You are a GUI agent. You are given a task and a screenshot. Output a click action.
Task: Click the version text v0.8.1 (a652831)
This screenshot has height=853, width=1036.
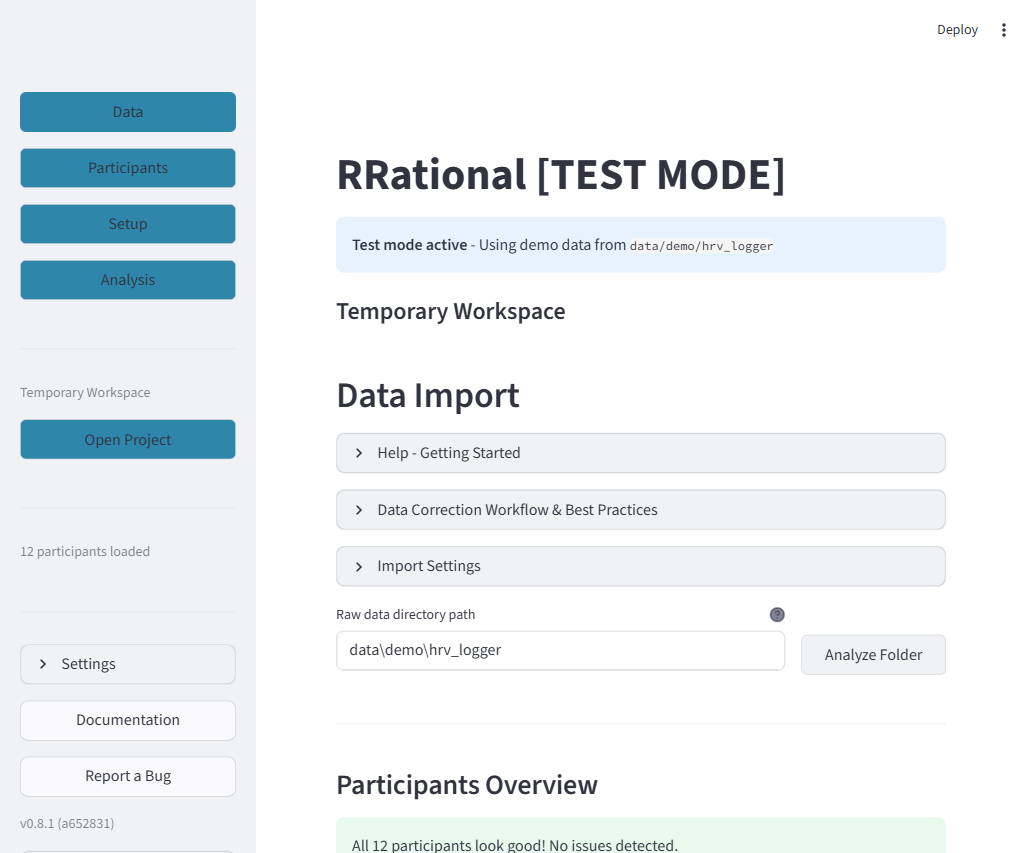(67, 823)
